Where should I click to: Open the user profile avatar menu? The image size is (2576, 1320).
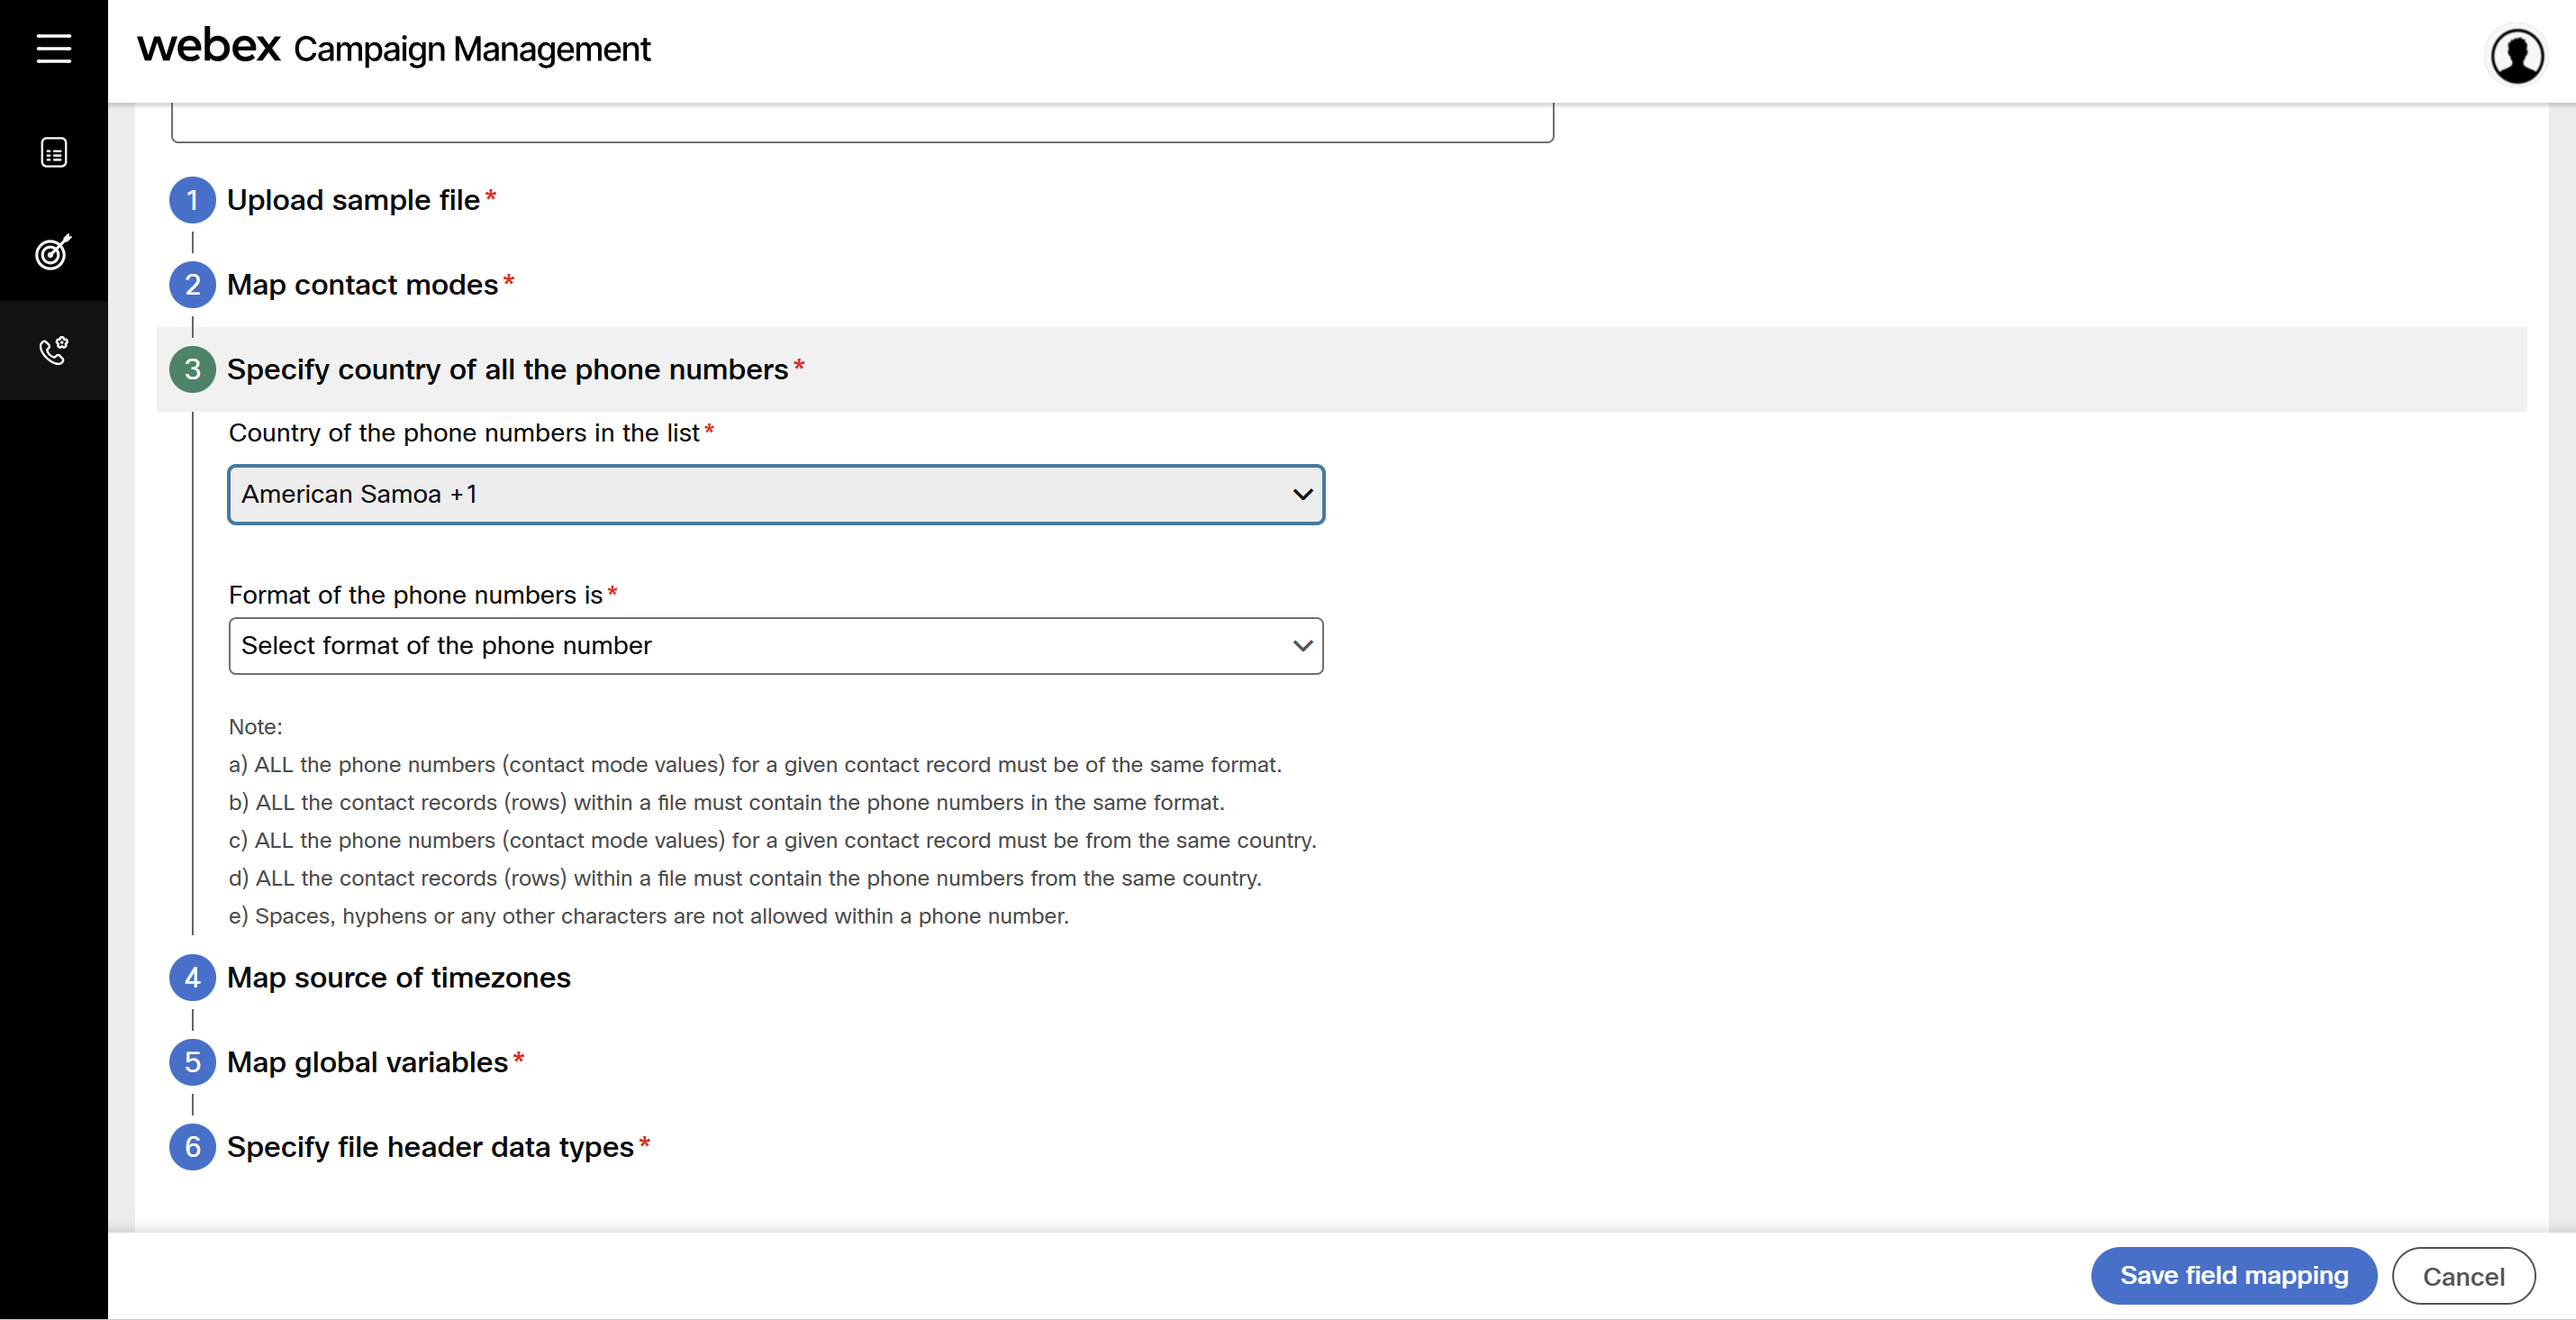tap(2516, 56)
